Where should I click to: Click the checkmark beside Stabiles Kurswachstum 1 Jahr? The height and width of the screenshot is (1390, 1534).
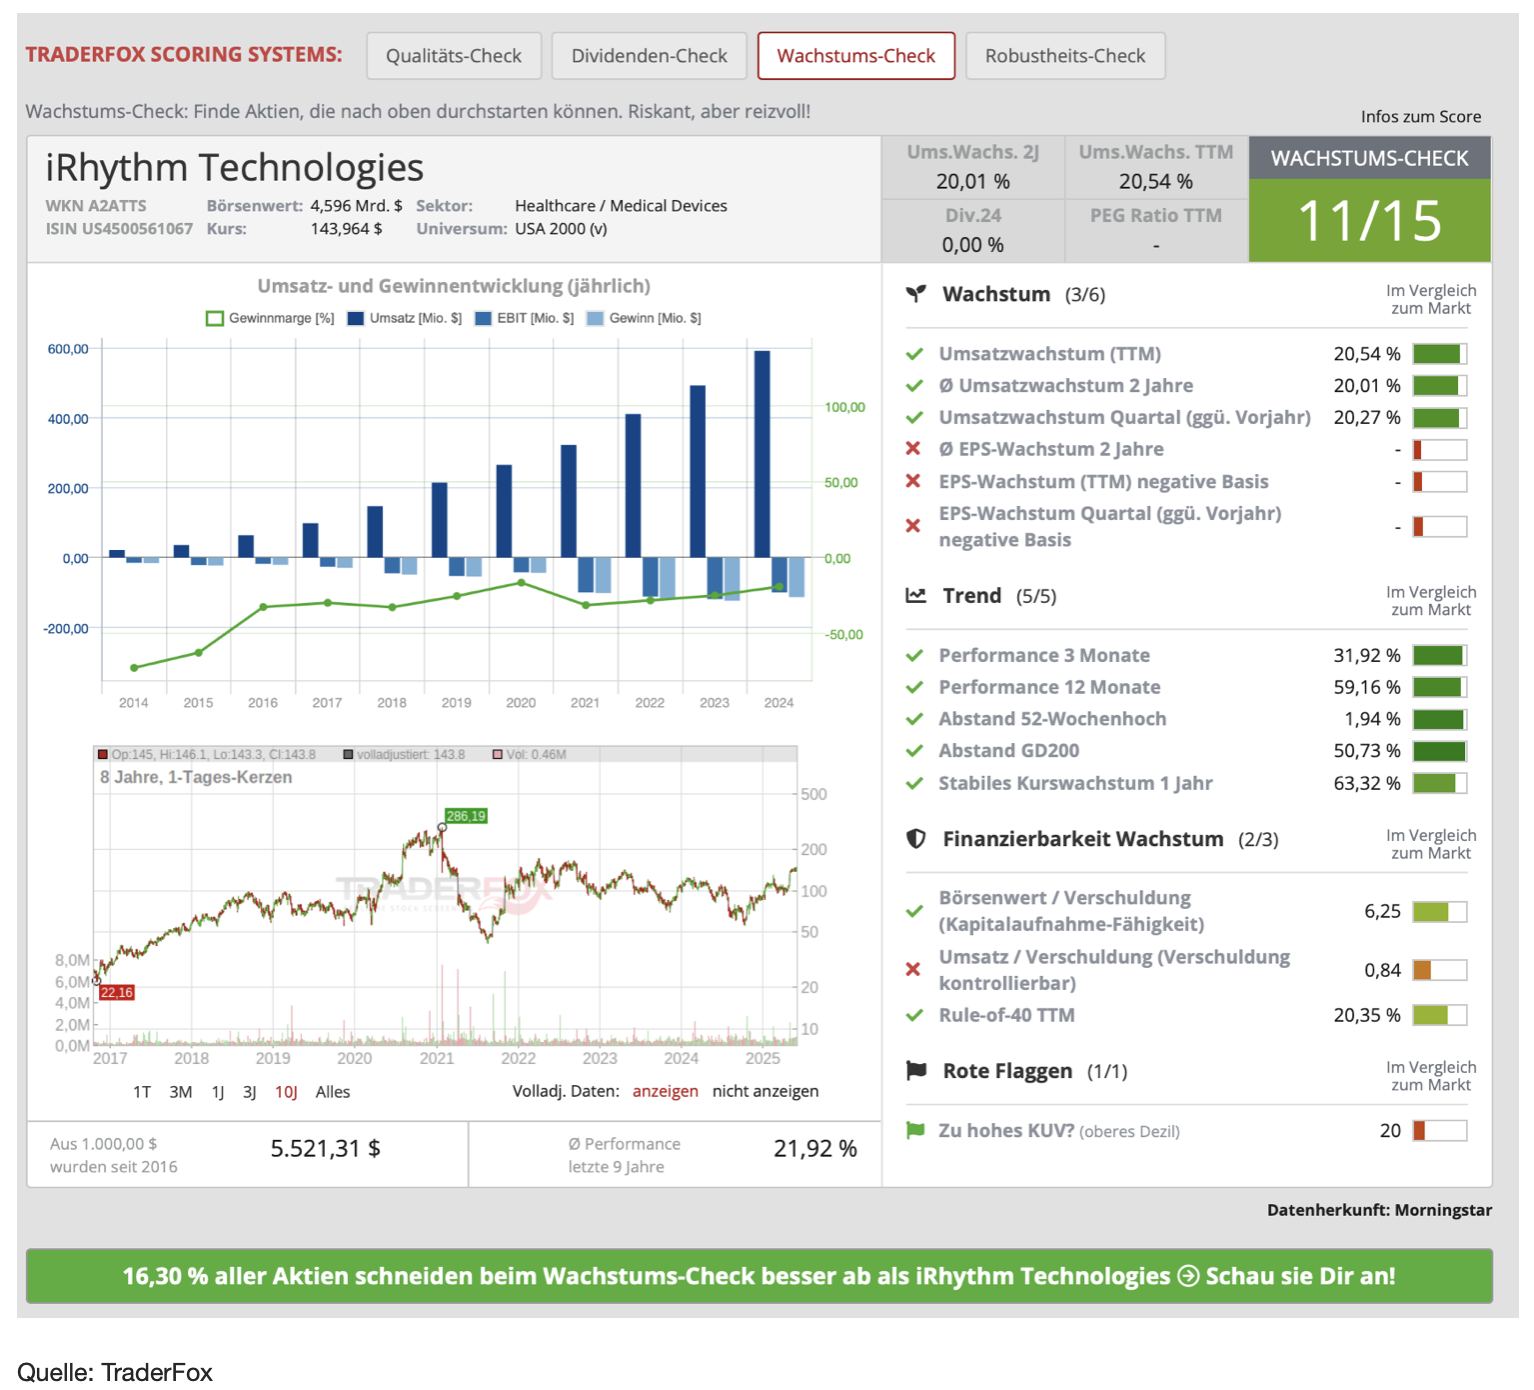(x=914, y=783)
